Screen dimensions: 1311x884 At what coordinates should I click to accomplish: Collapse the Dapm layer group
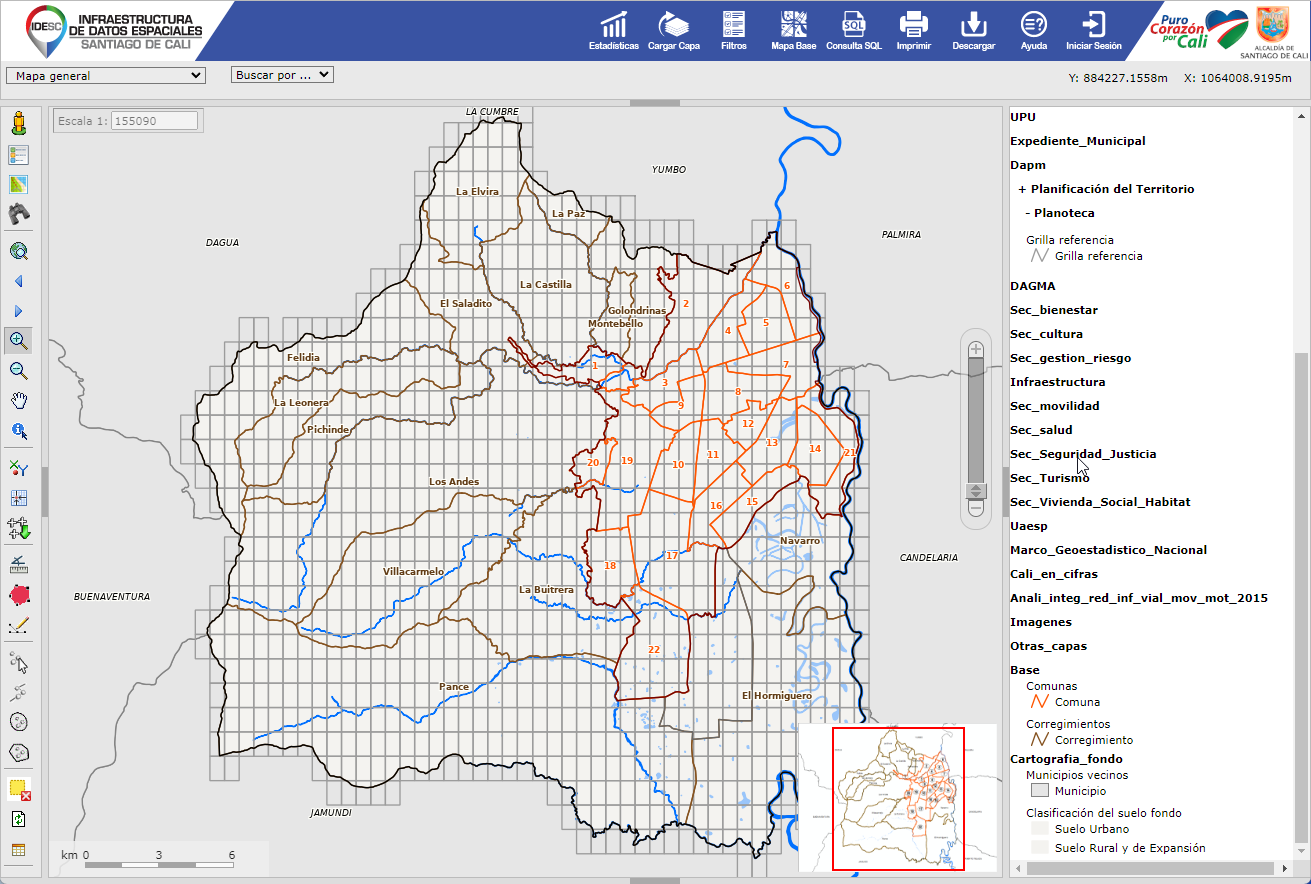[1028, 165]
